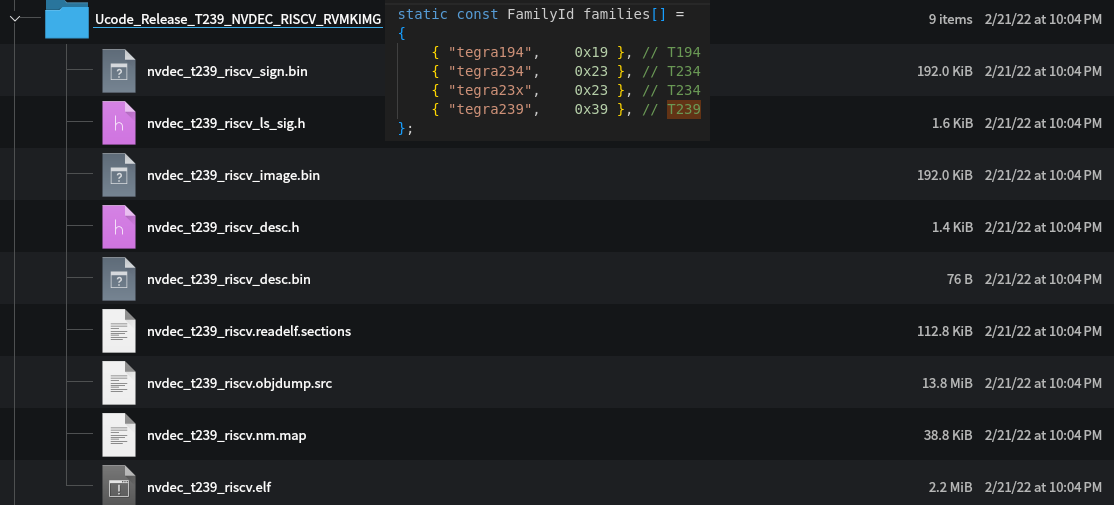
Task: Open the Ucode_Release_T239_NVDEC_RISCV_RVMKIMG folder icon
Action: [x=67, y=19]
